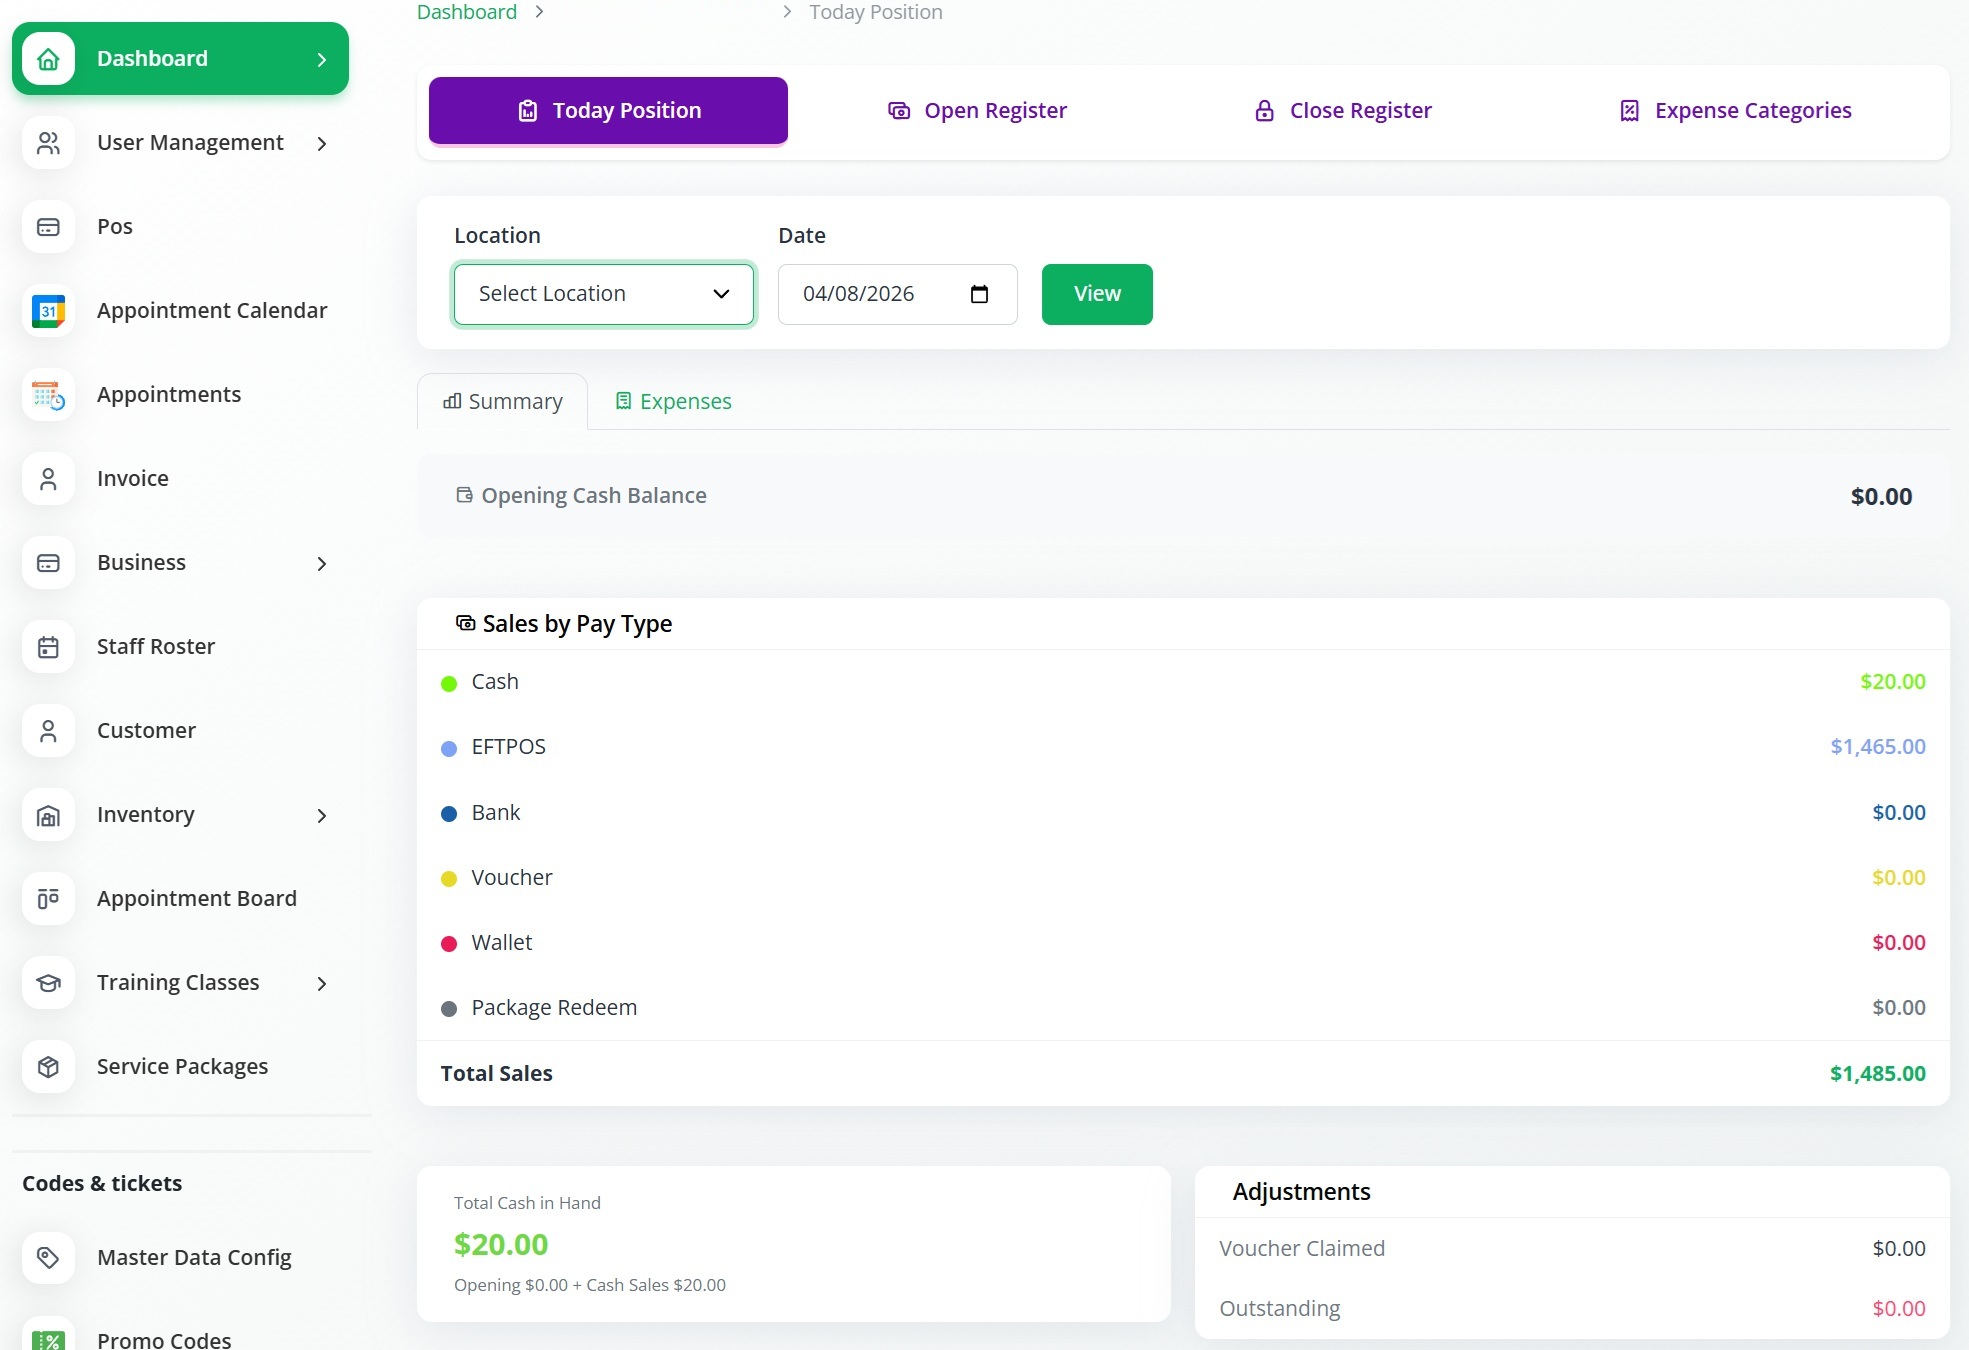The height and width of the screenshot is (1350, 1969).
Task: Open the Select Location dropdown
Action: click(604, 294)
